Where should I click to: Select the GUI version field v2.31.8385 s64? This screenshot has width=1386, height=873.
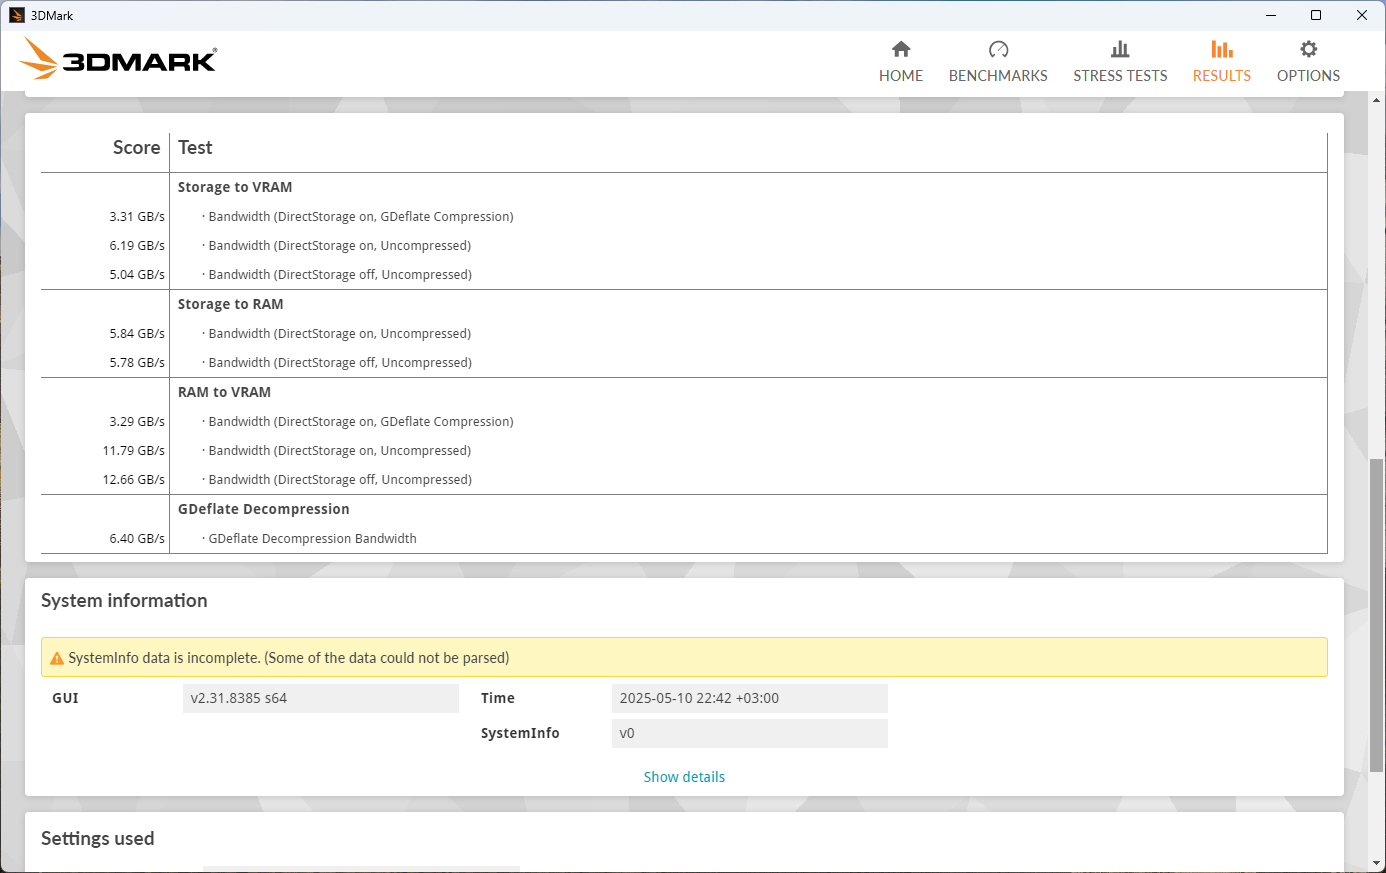tap(320, 698)
